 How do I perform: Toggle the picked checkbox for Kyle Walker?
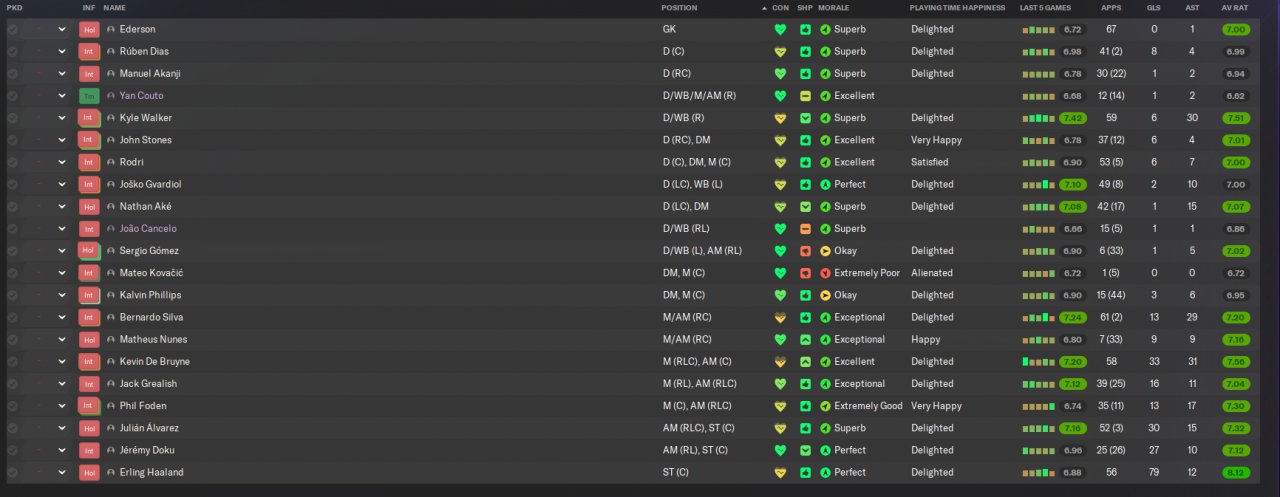tap(12, 118)
